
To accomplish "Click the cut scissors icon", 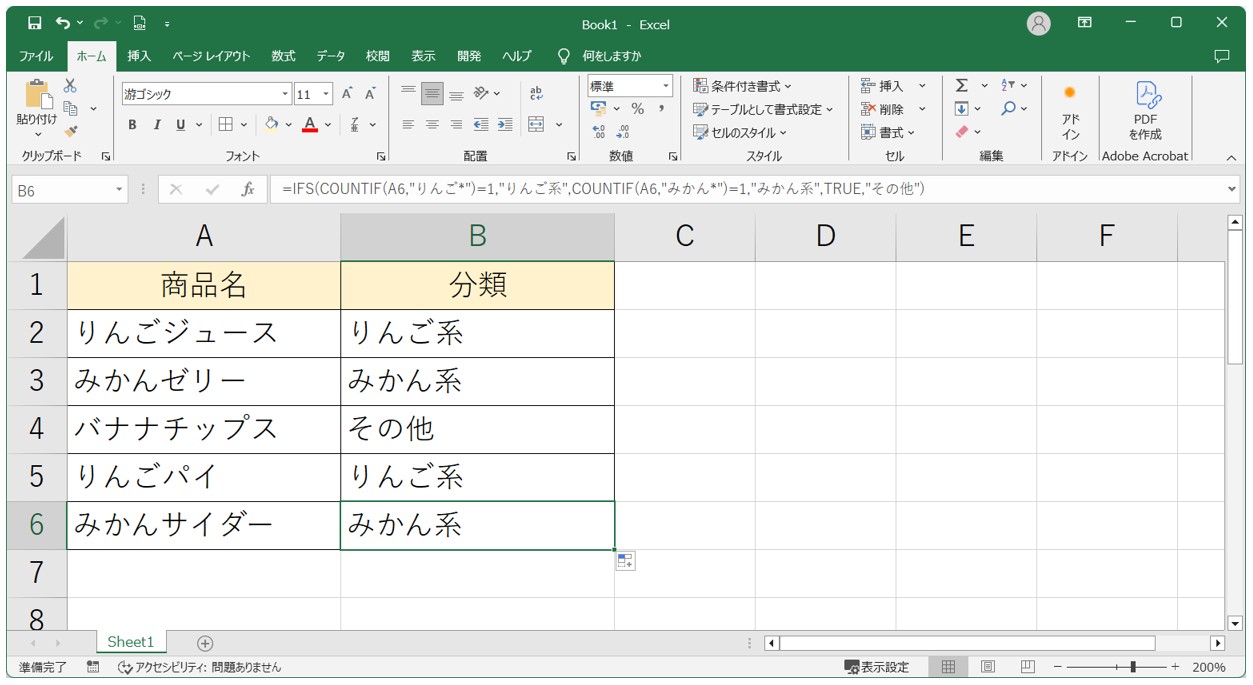I will pyautogui.click(x=70, y=87).
